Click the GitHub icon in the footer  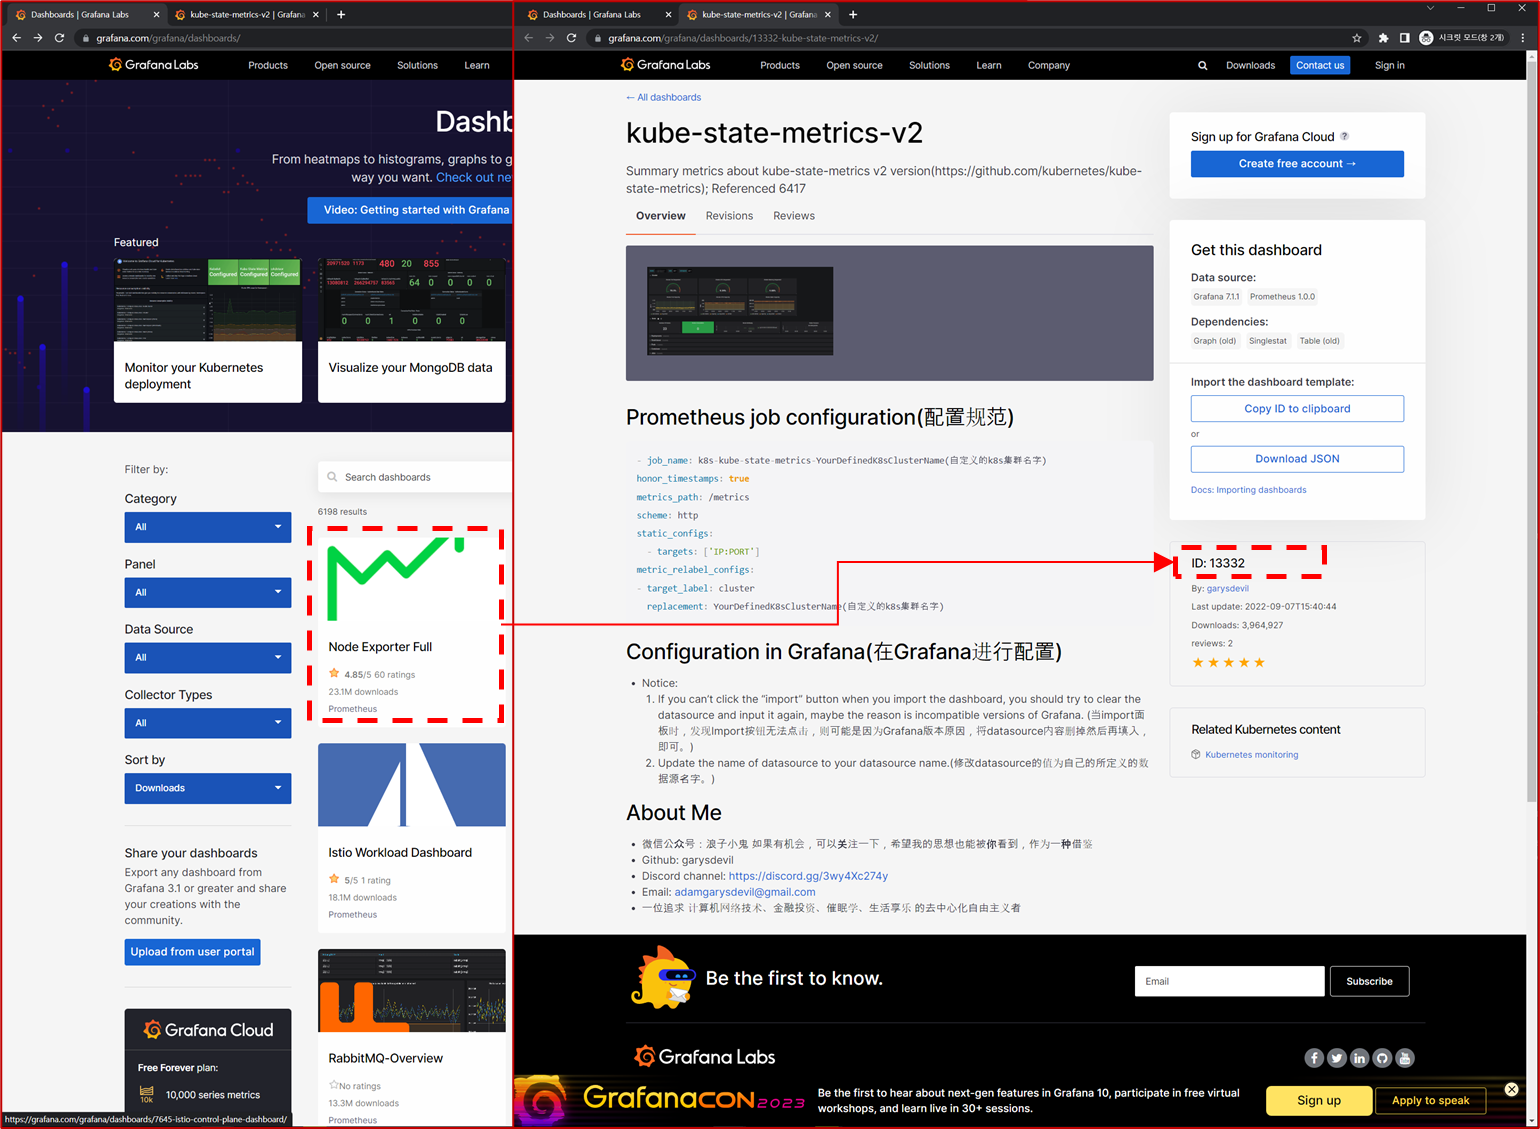1382,1057
